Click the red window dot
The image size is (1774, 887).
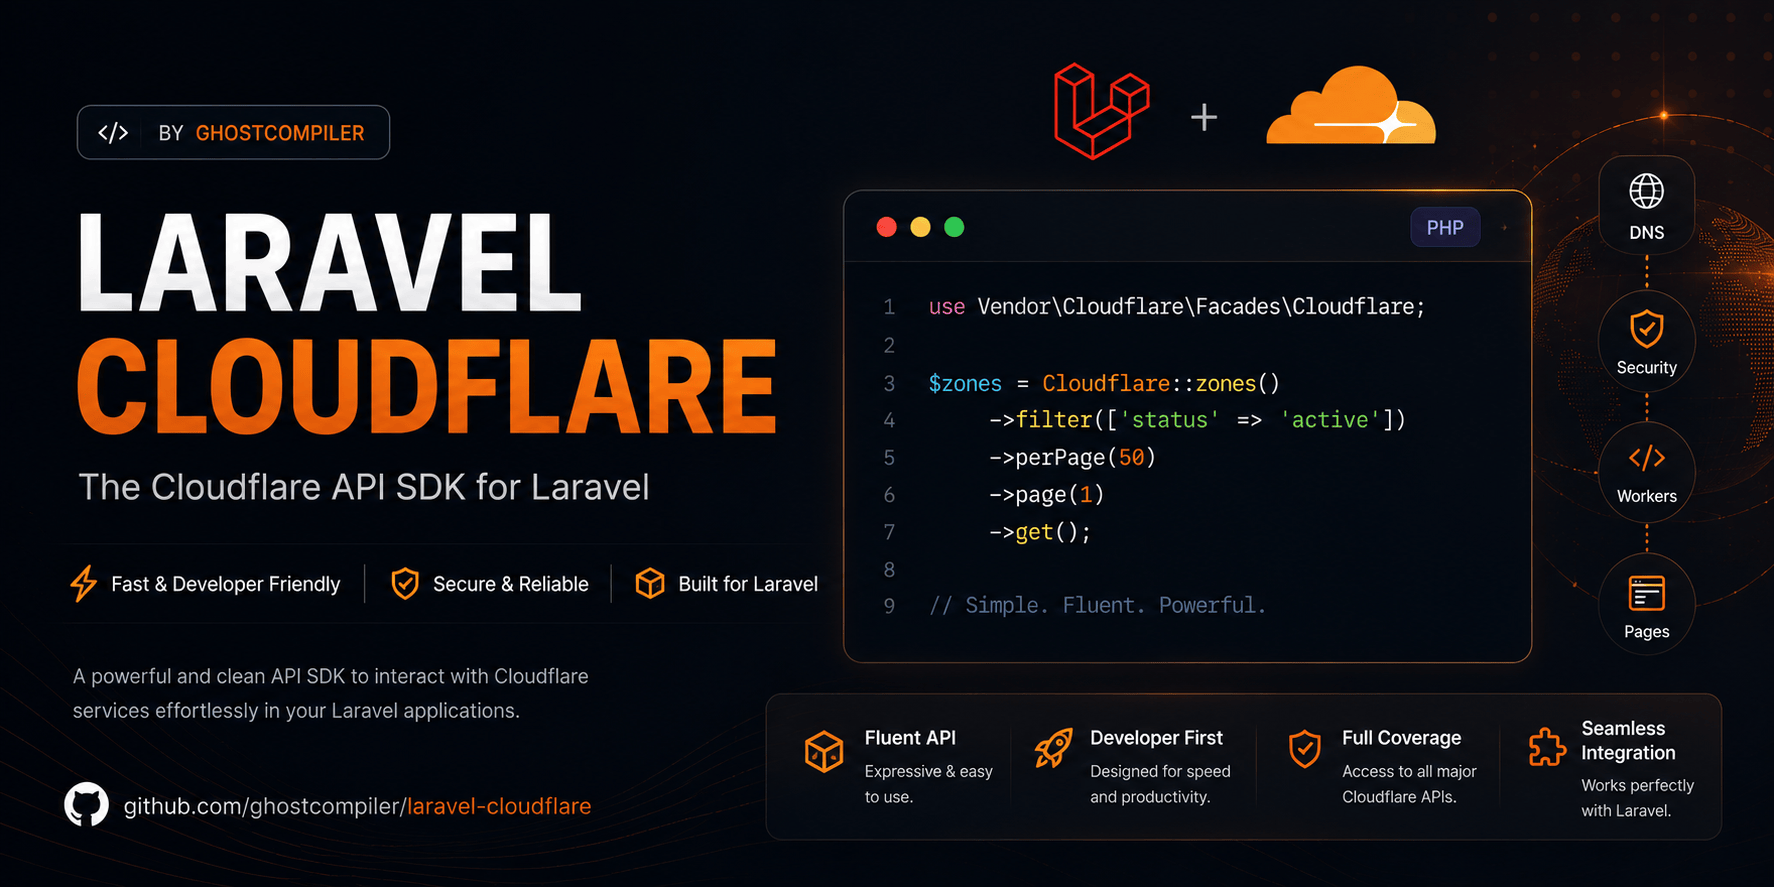click(886, 227)
